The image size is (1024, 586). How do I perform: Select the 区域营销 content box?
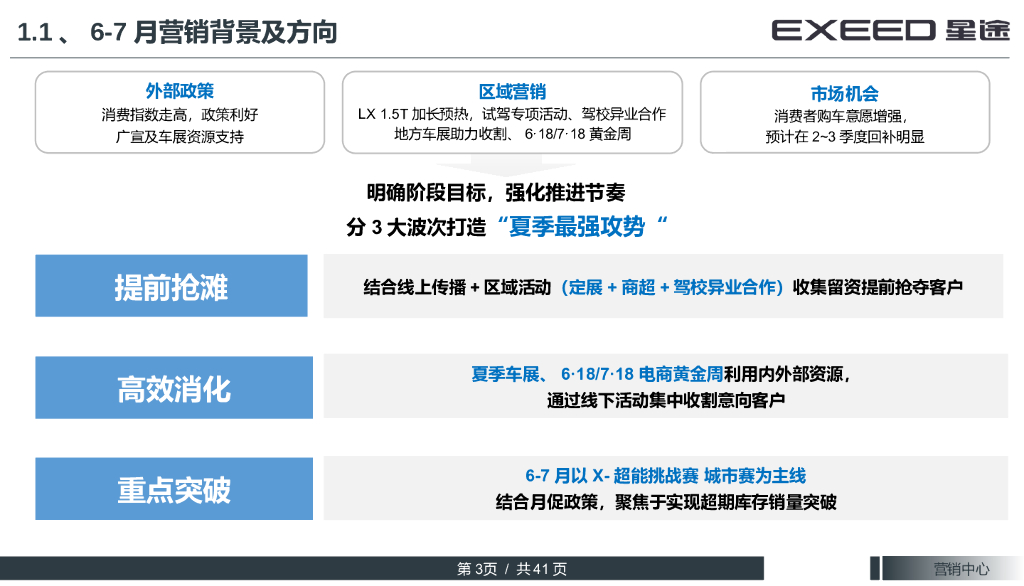point(512,113)
